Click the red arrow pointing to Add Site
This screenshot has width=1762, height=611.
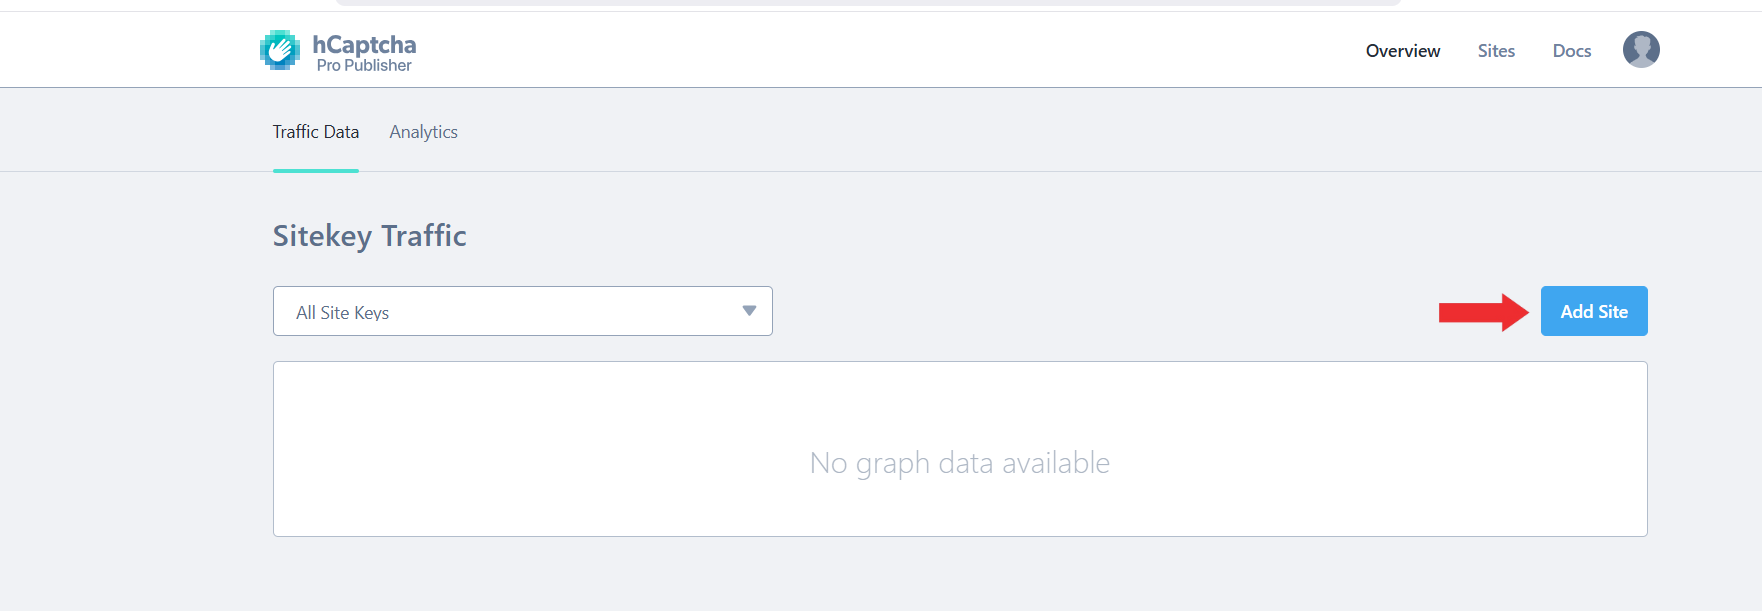pos(1482,312)
